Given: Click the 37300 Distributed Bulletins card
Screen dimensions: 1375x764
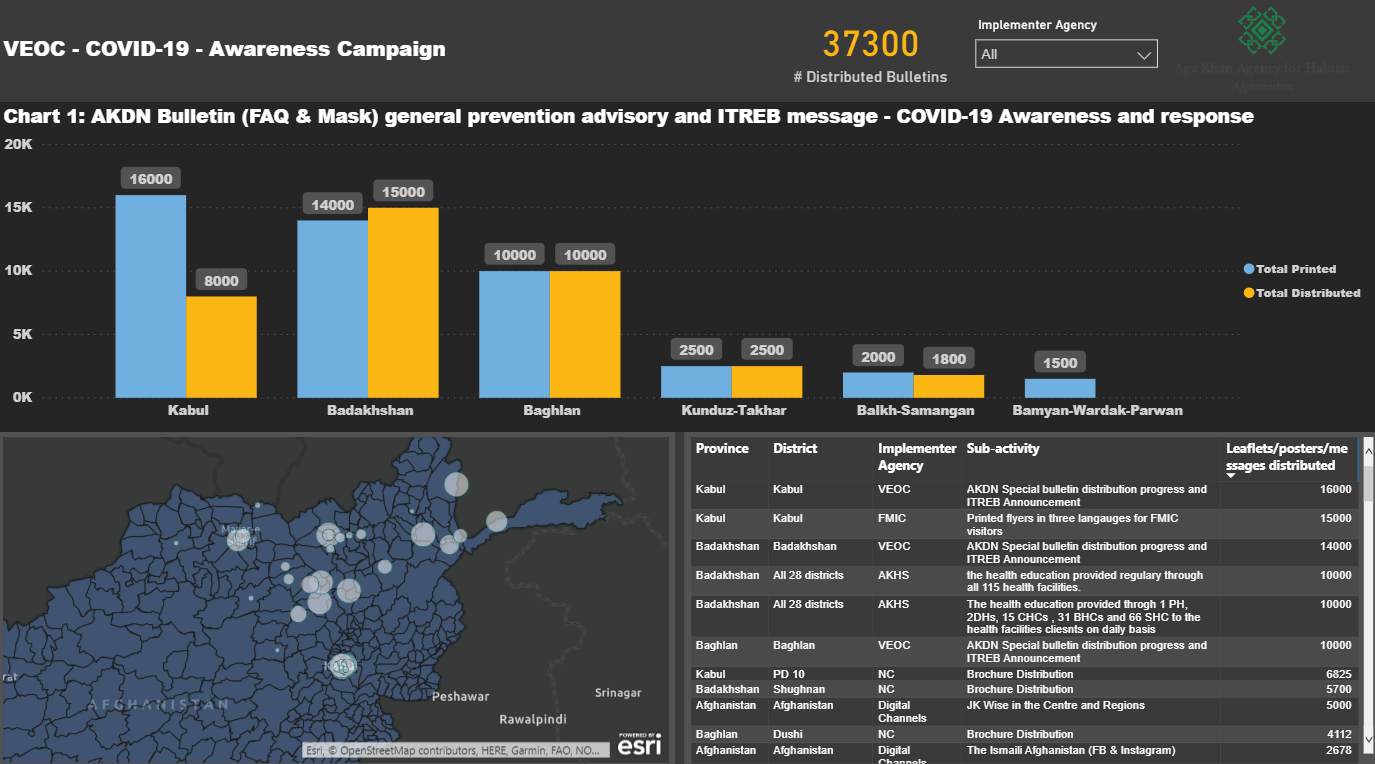Looking at the screenshot, I should [x=870, y=55].
